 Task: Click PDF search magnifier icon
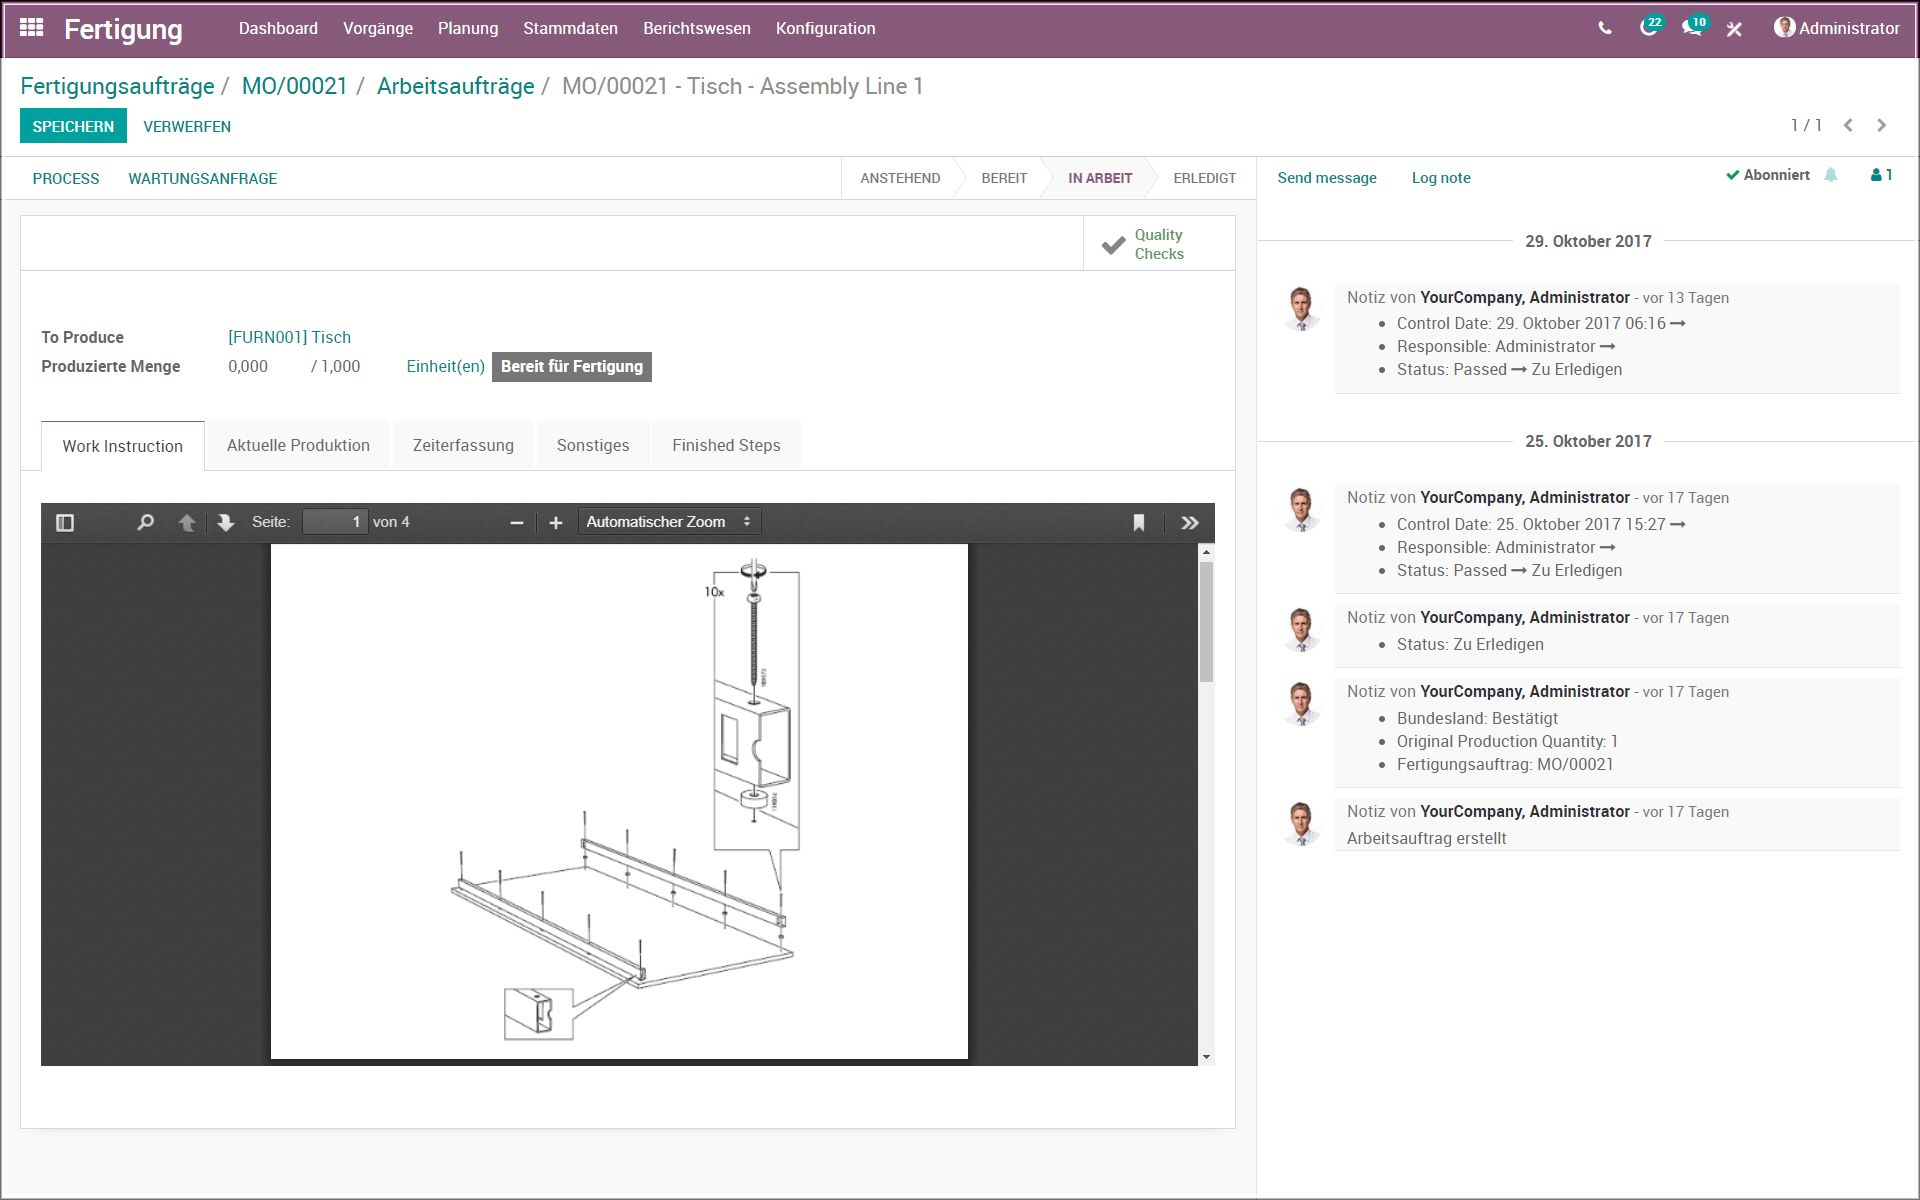145,522
